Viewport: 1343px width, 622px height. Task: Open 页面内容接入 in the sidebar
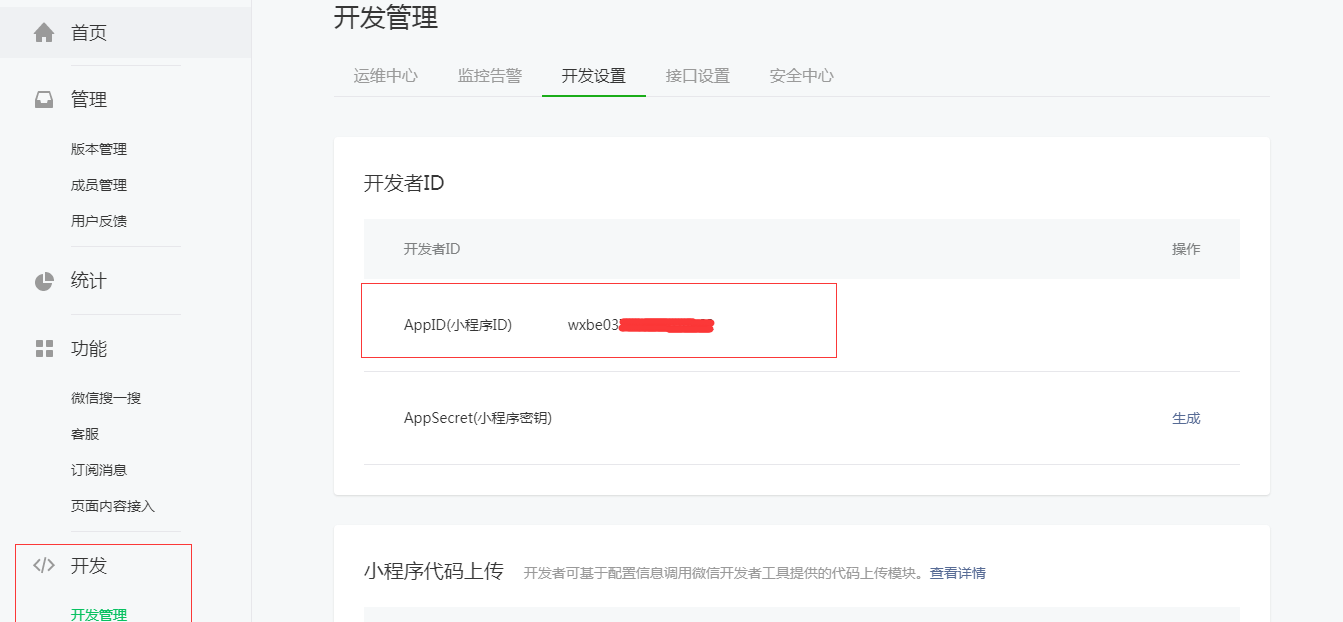[113, 506]
